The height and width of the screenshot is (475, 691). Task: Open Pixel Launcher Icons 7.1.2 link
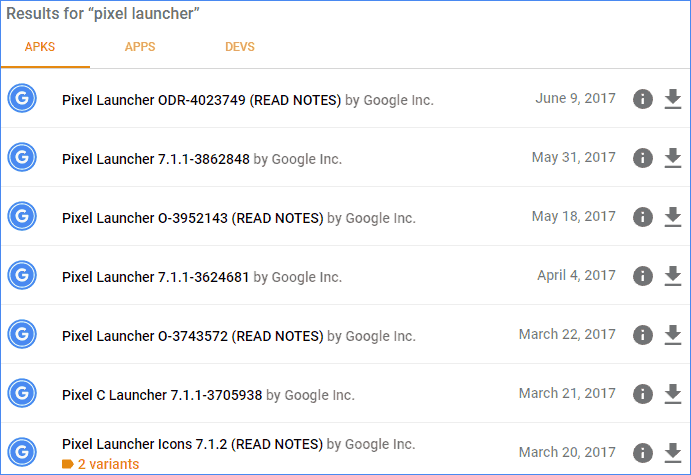click(x=193, y=444)
